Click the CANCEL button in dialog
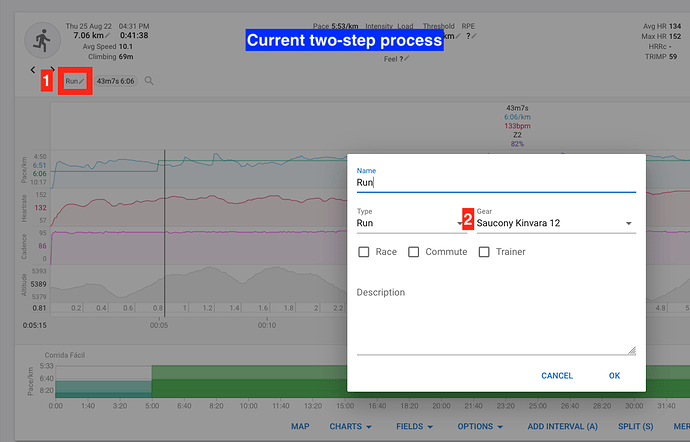 pyautogui.click(x=557, y=376)
